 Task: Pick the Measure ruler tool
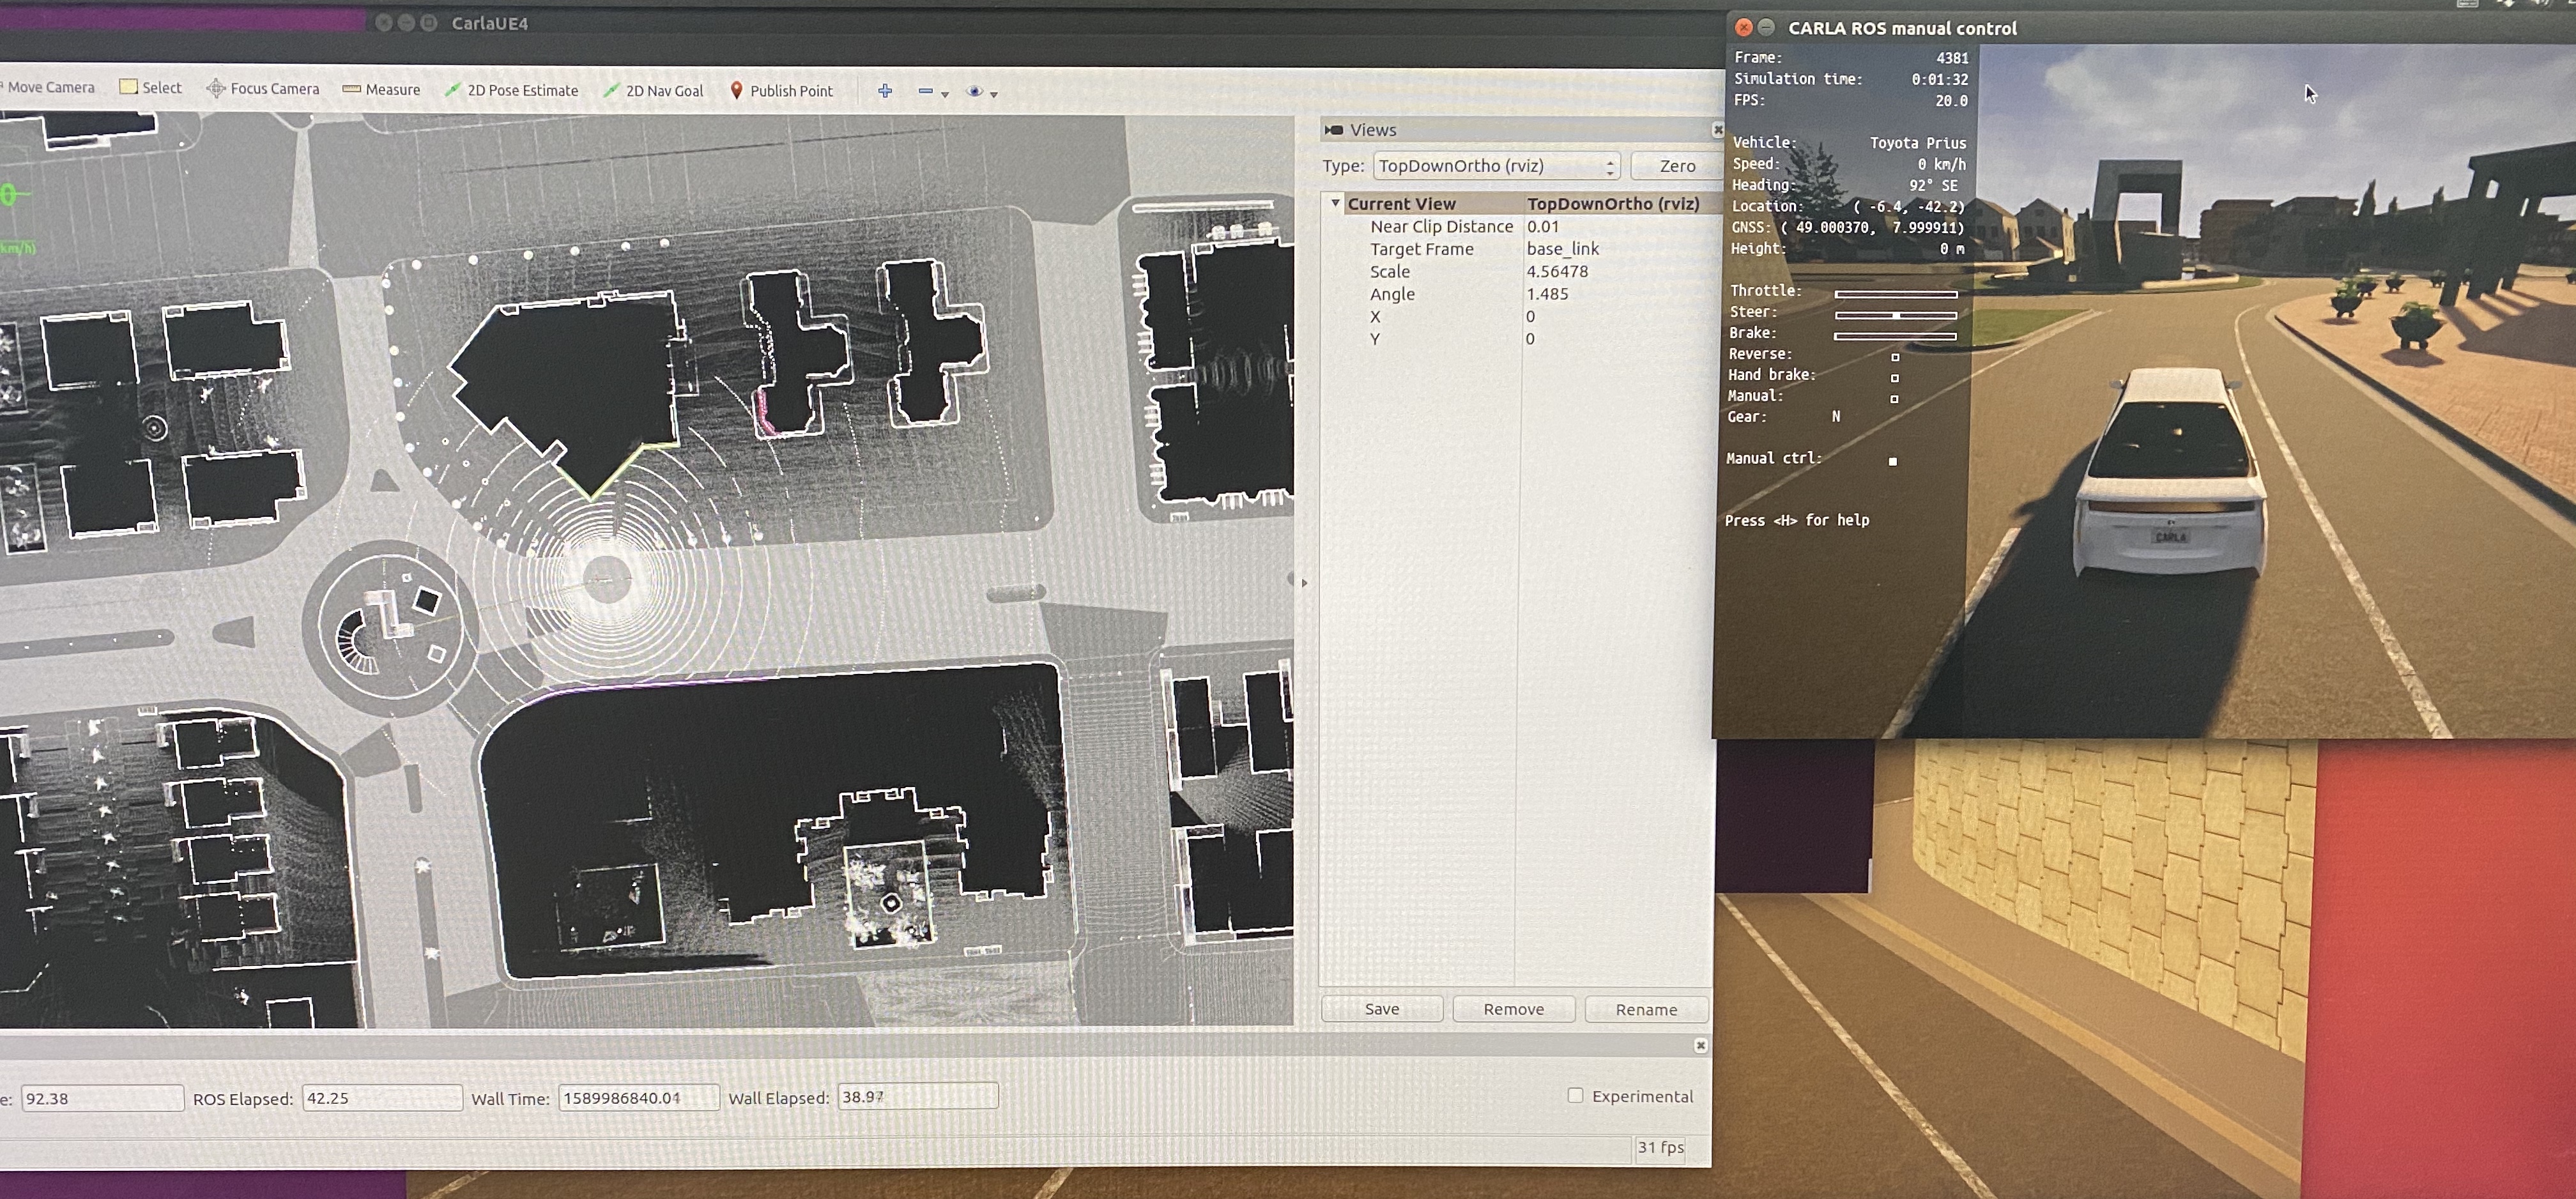click(x=381, y=90)
